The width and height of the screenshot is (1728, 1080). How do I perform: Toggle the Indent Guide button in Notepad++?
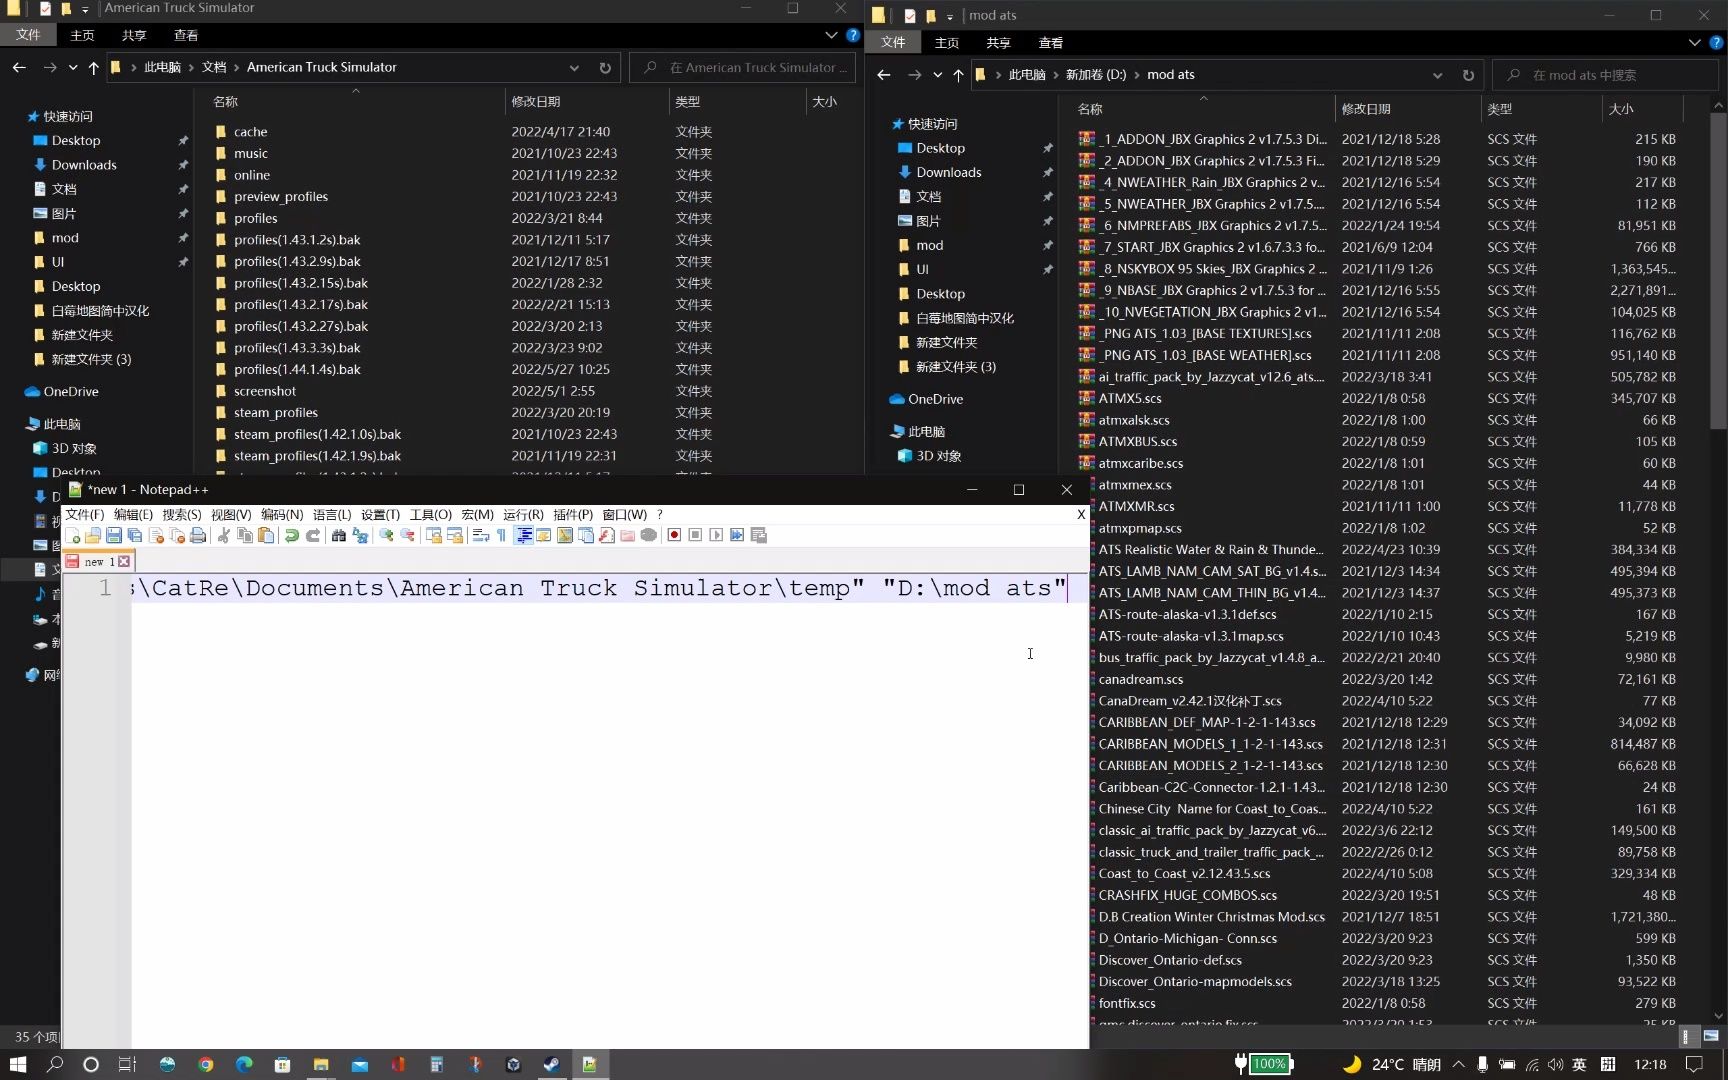523,535
